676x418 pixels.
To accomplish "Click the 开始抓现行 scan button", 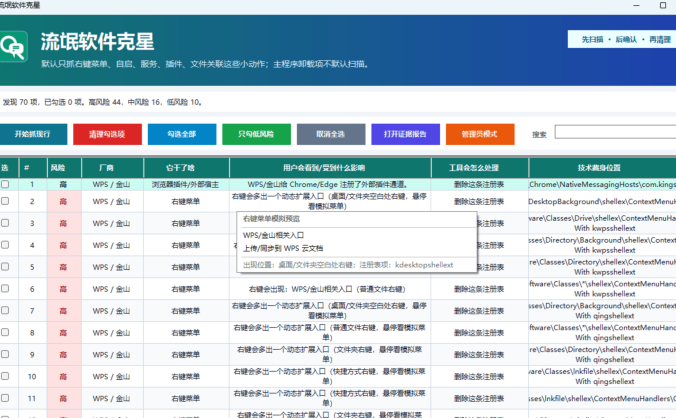I will pyautogui.click(x=33, y=134).
